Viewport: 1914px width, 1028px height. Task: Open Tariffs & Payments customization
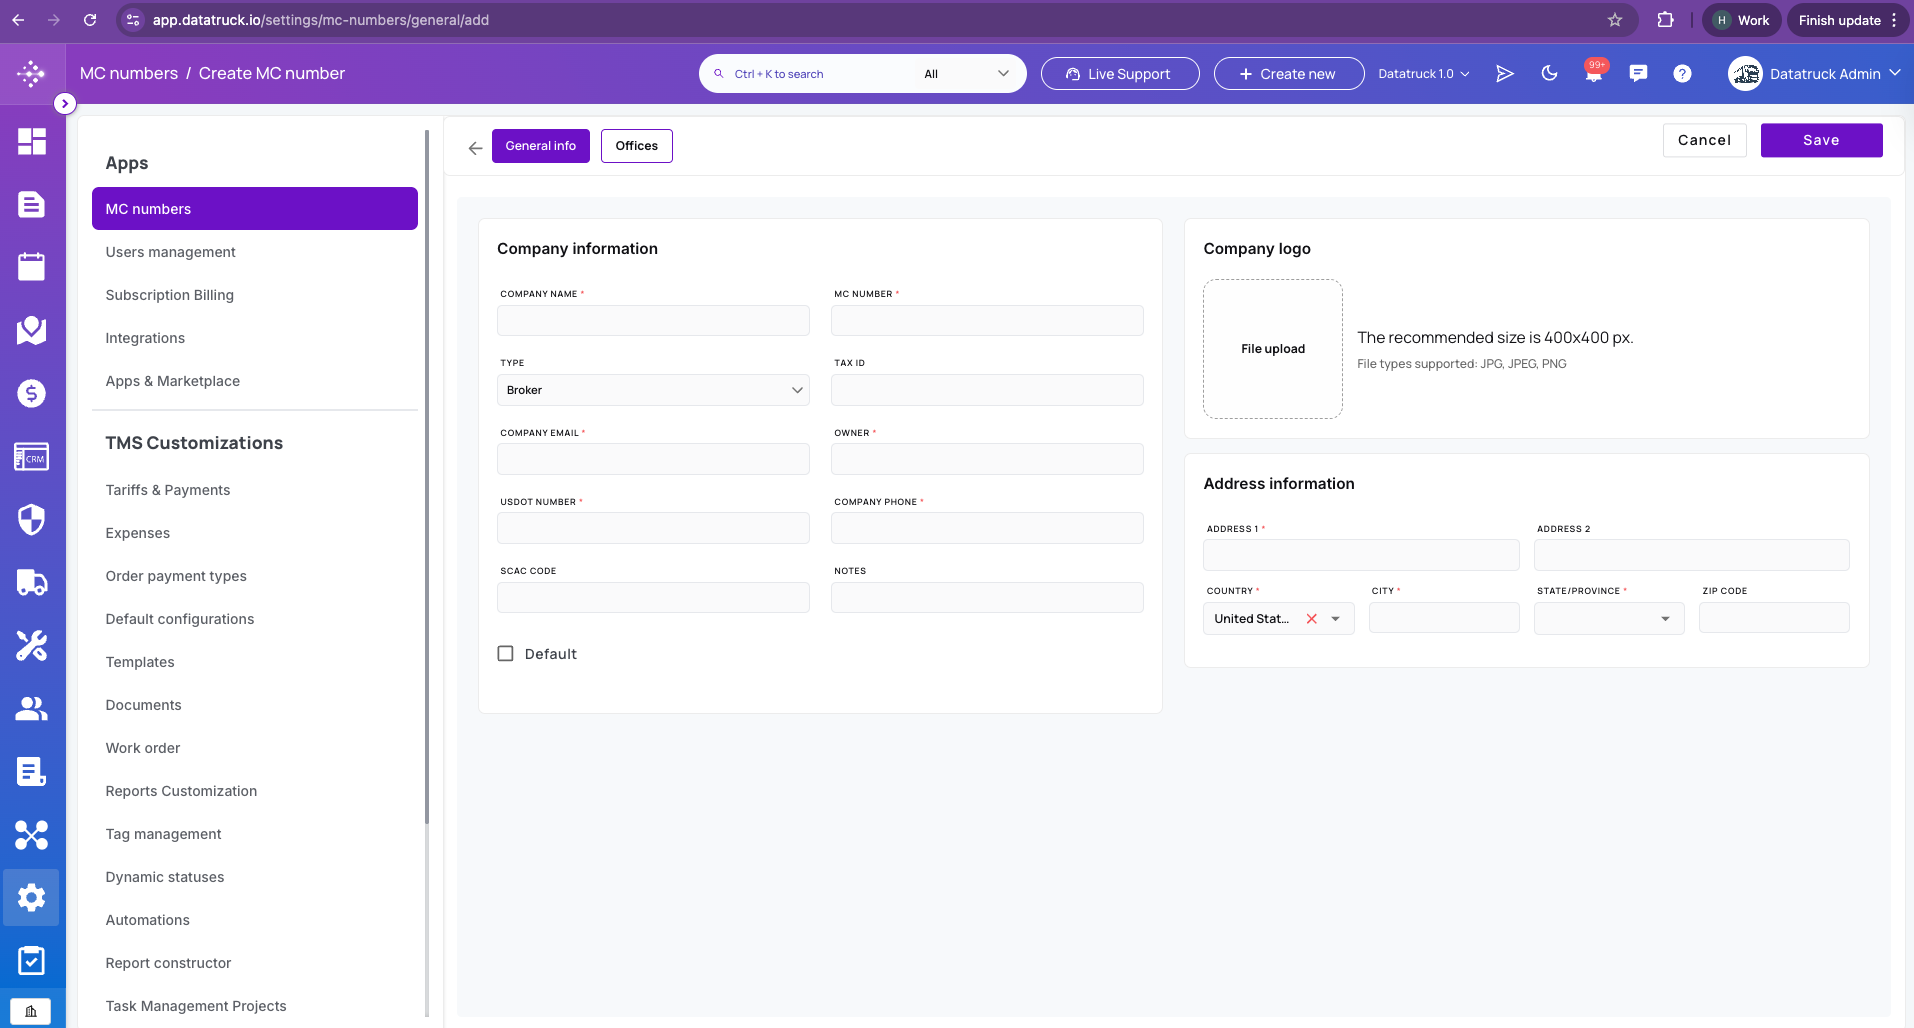pos(168,490)
